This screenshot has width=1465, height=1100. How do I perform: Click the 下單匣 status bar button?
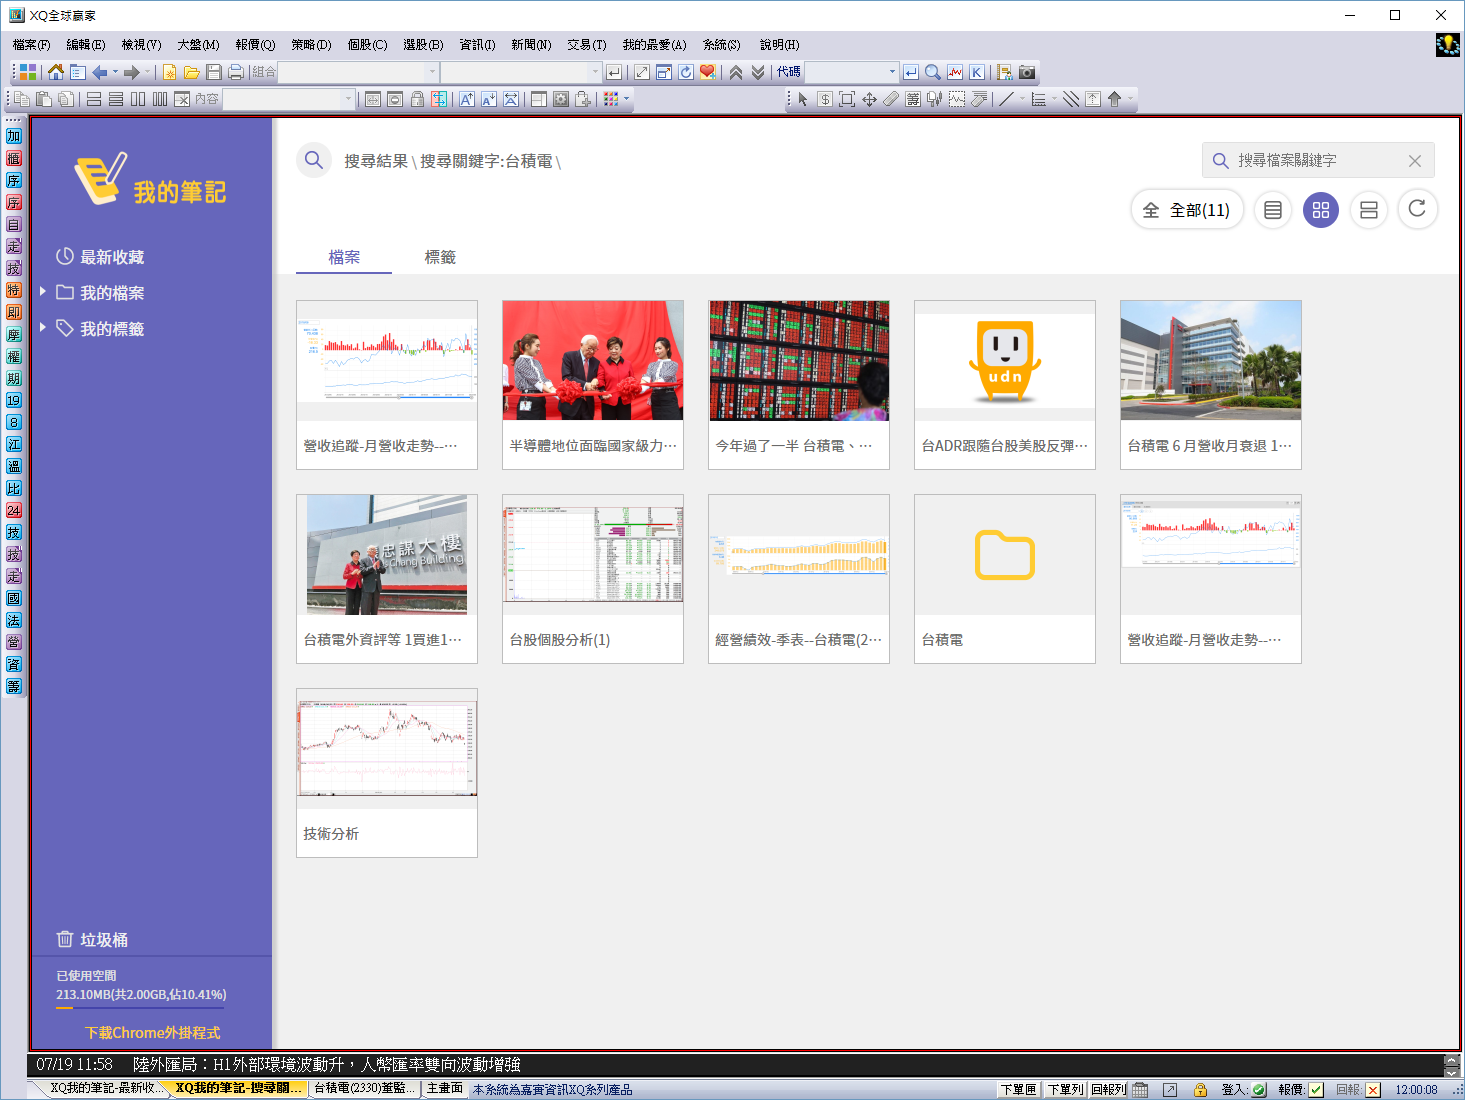pyautogui.click(x=1019, y=1090)
